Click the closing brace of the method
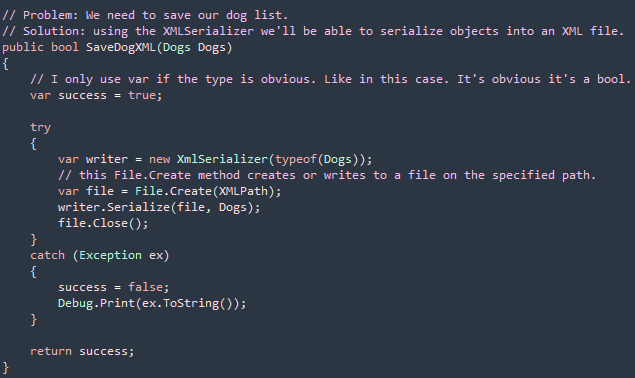635x378 pixels. coord(6,367)
